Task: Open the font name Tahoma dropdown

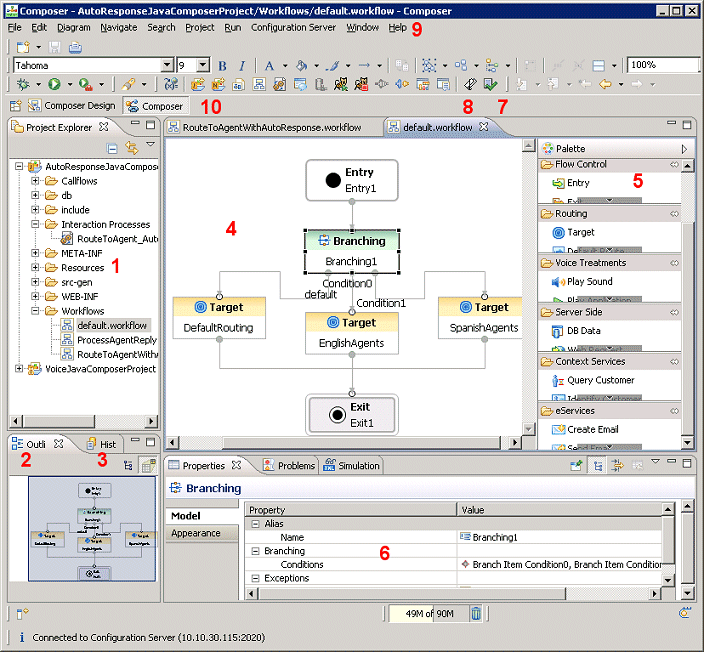Action: click(x=167, y=66)
